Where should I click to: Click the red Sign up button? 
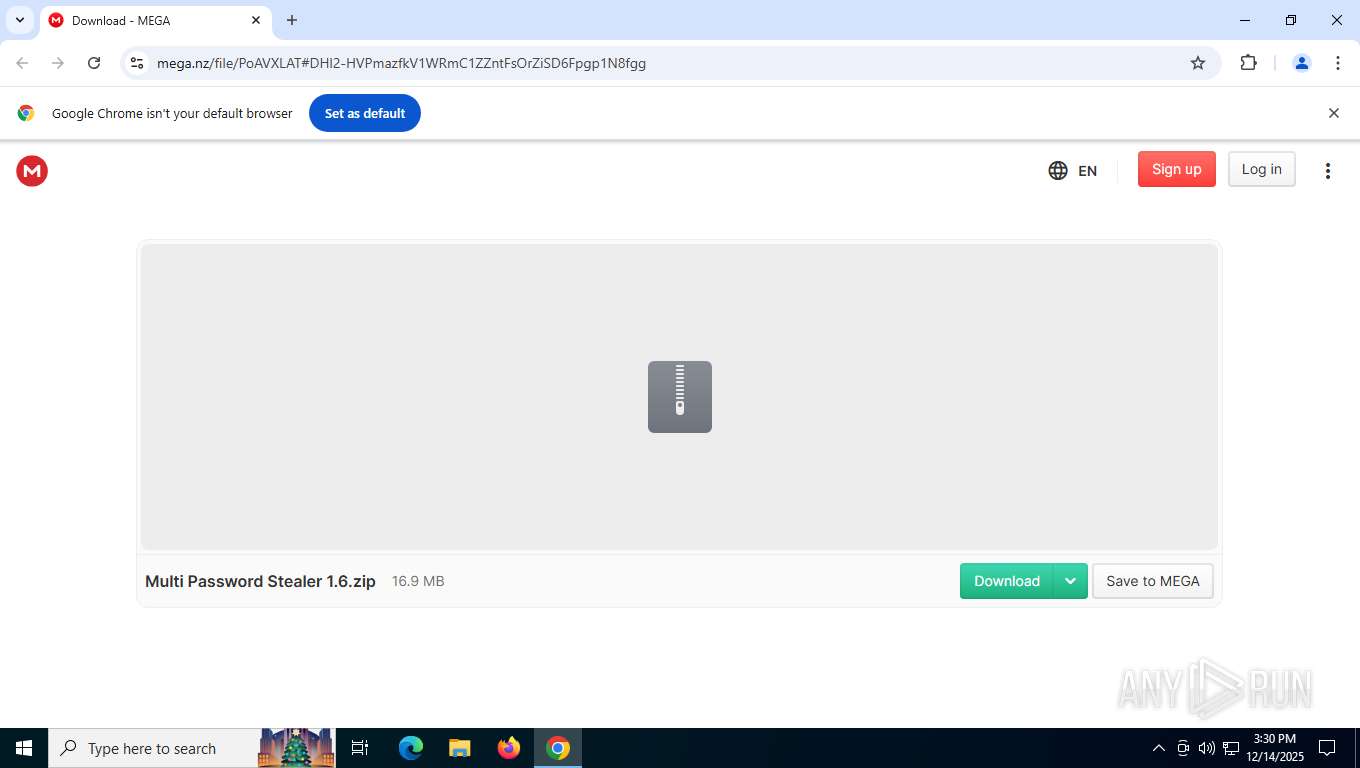[1177, 169]
